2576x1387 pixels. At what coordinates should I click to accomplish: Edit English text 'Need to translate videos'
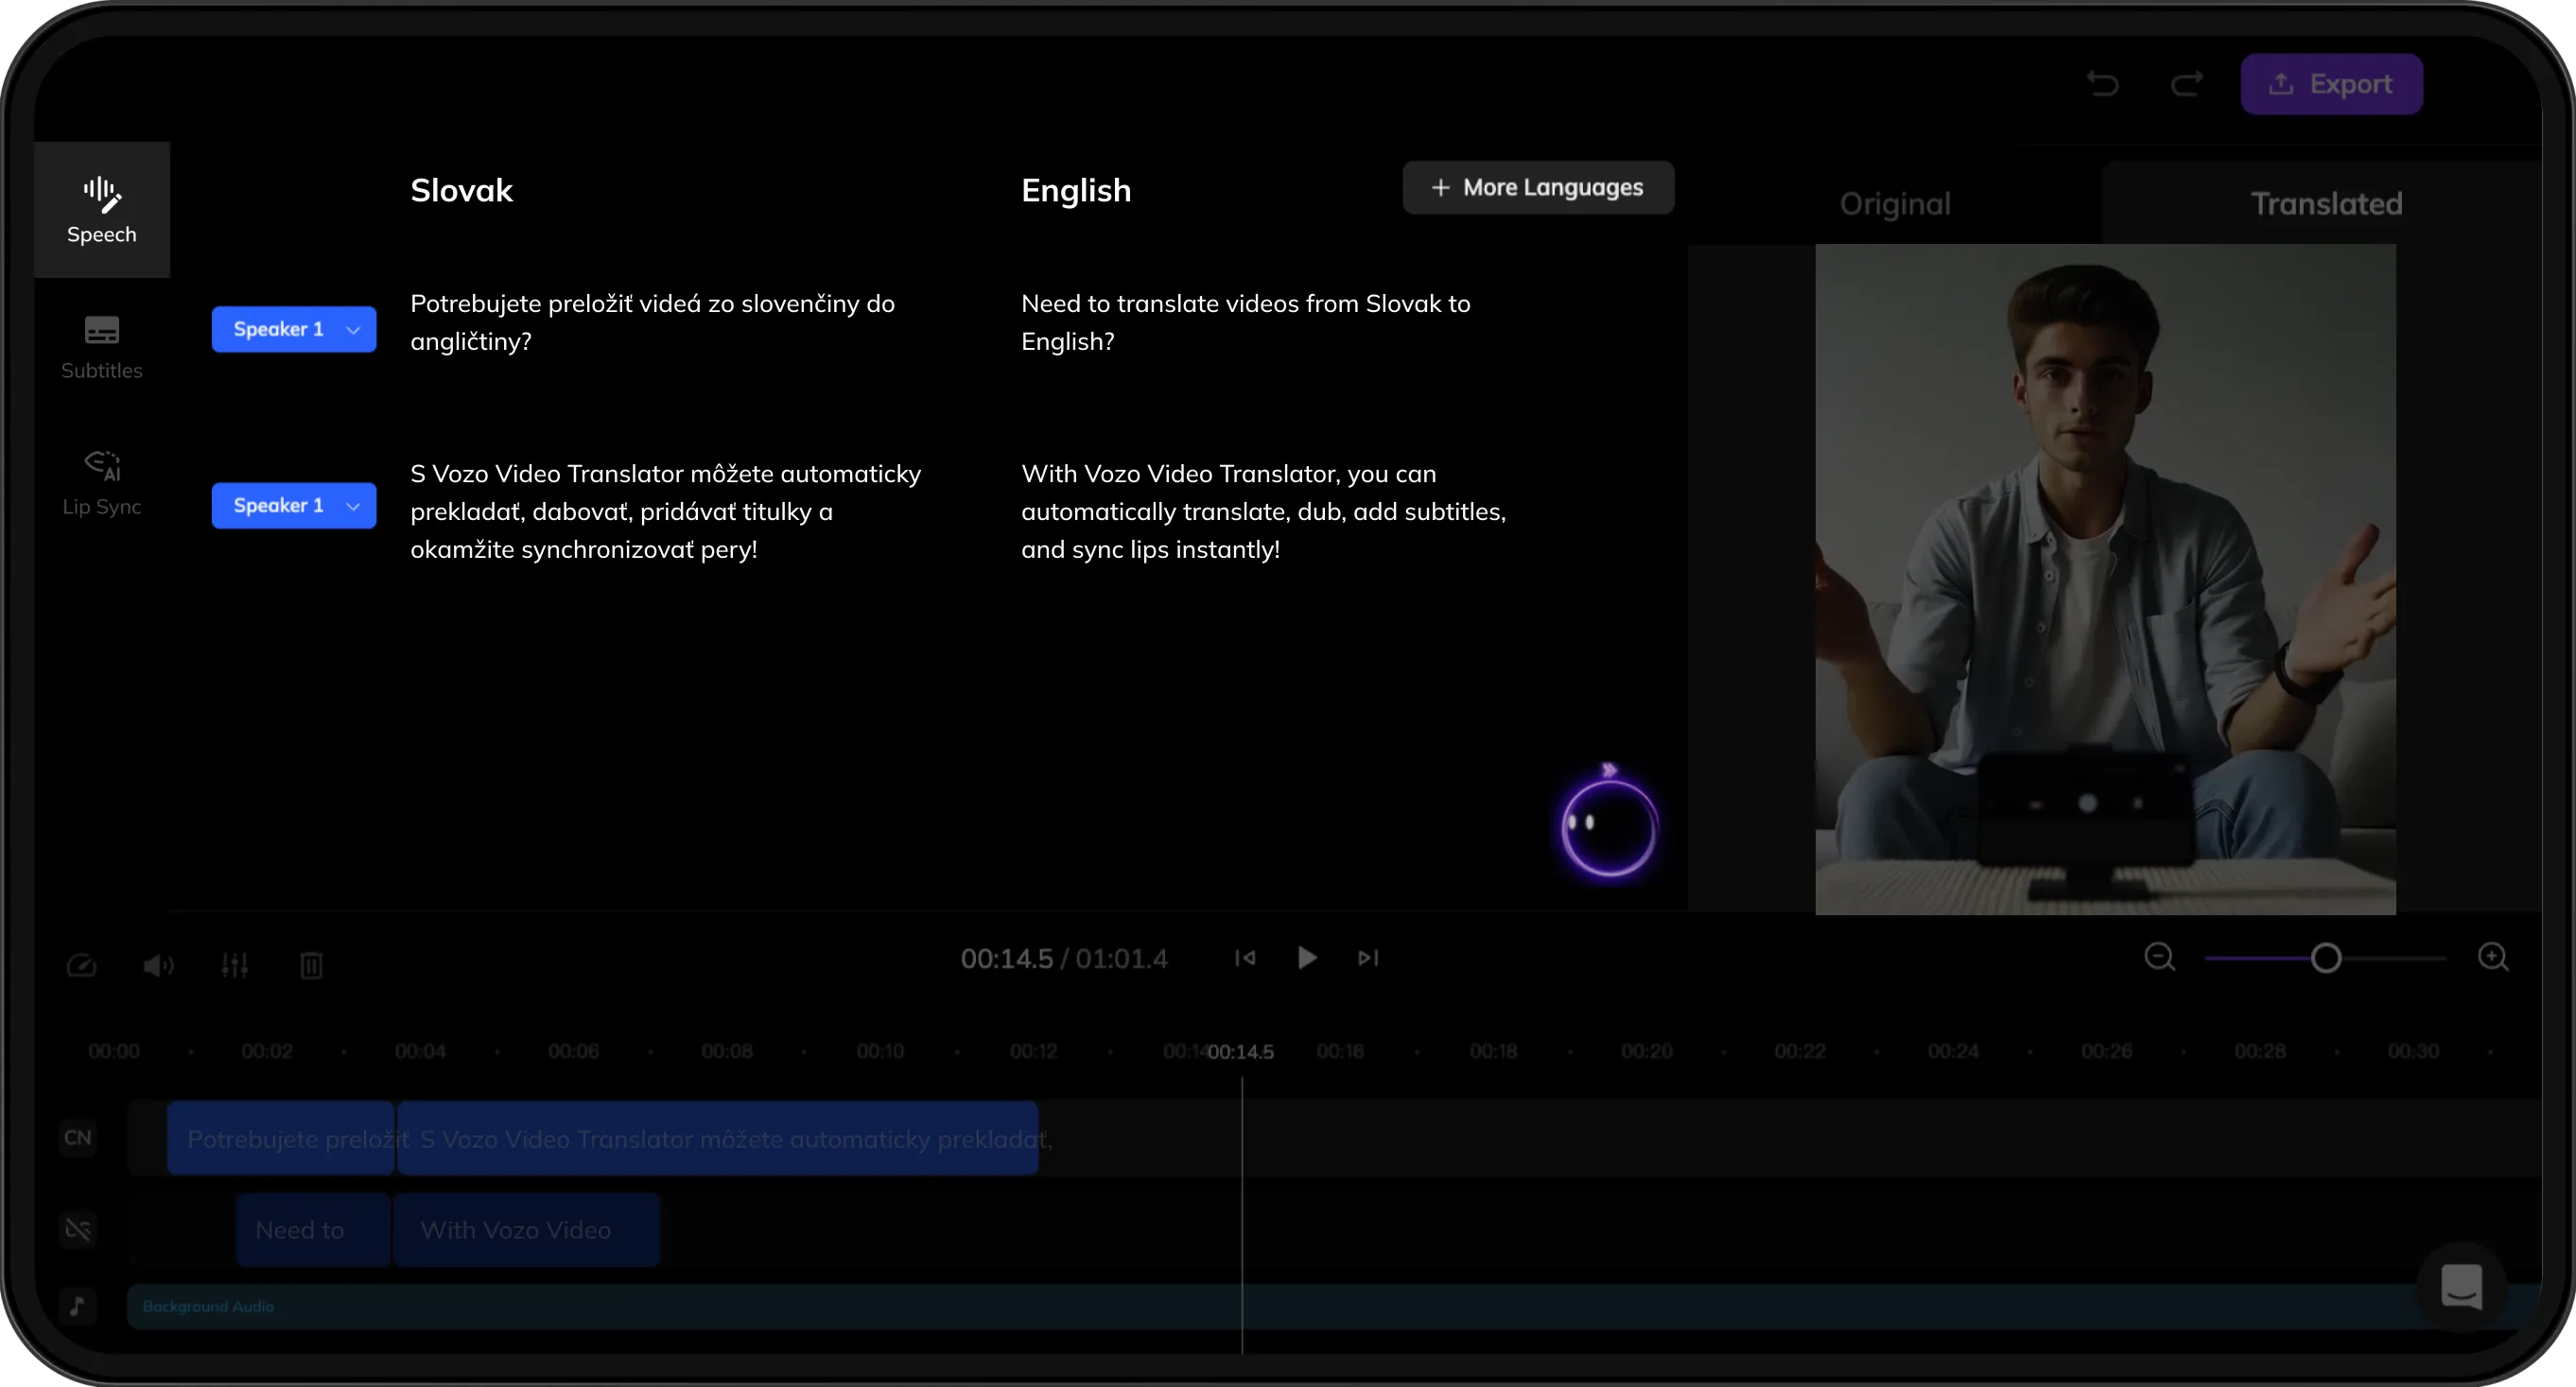(1245, 322)
